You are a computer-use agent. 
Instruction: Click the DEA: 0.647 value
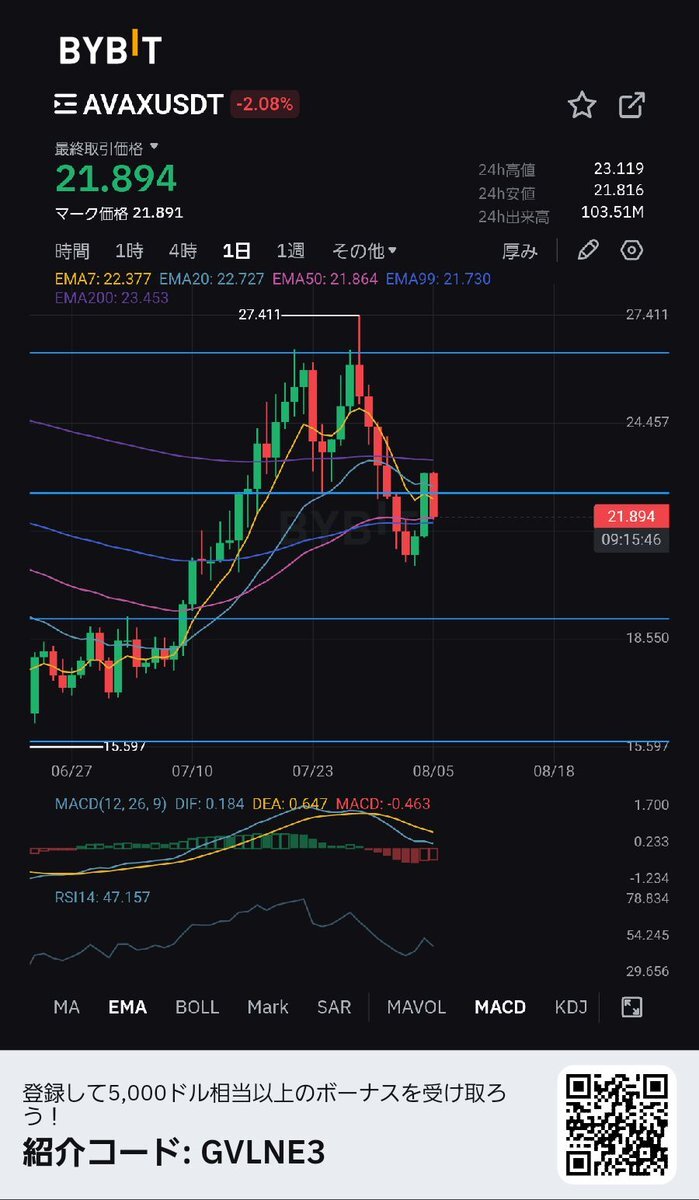[x=290, y=803]
